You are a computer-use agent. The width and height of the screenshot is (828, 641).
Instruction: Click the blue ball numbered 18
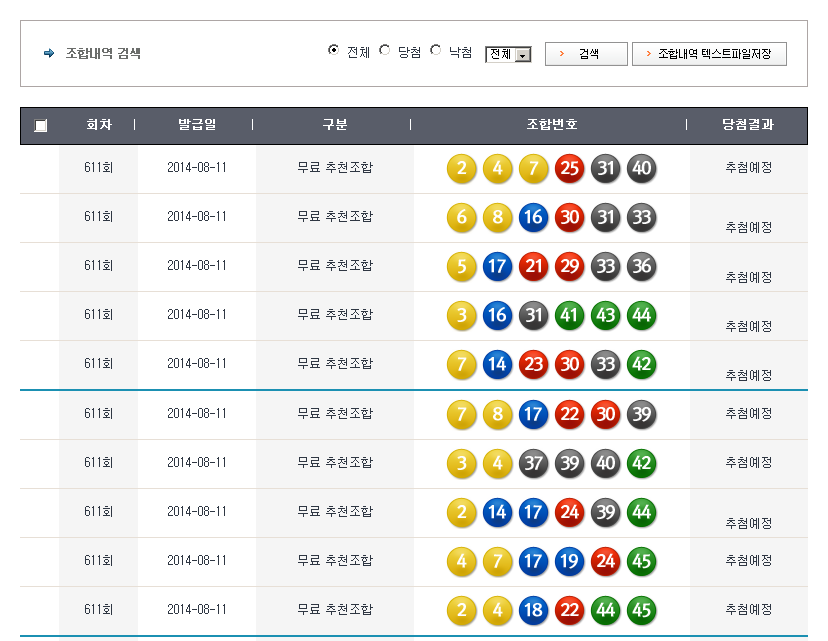coord(533,609)
